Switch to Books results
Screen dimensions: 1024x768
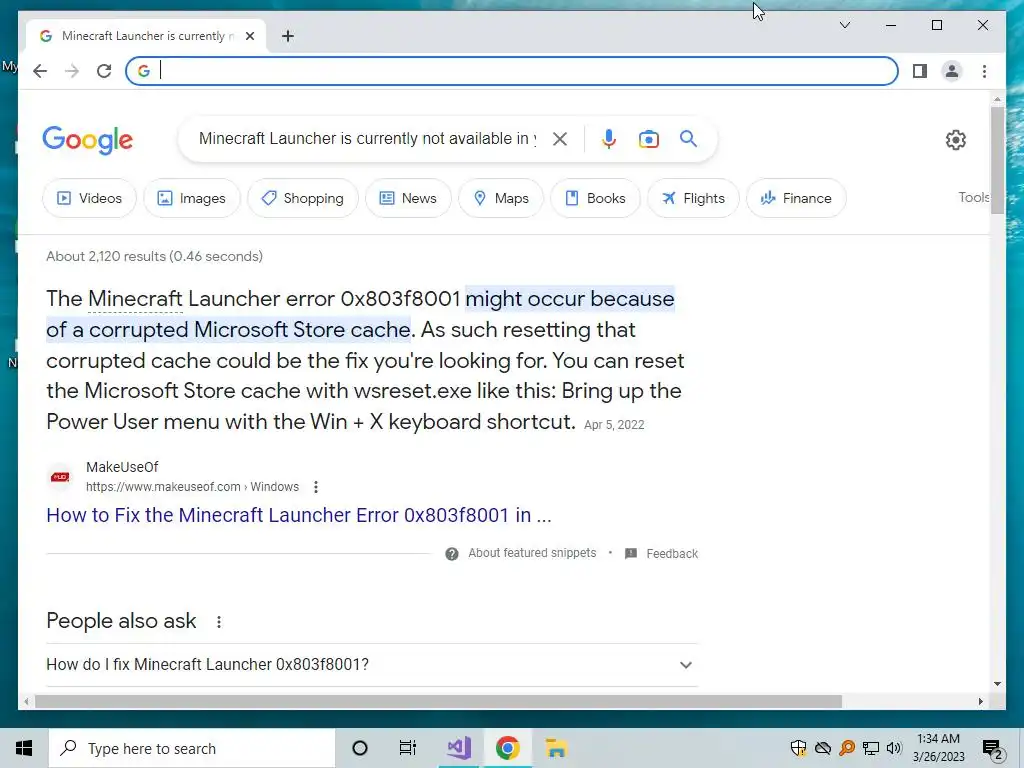(595, 199)
